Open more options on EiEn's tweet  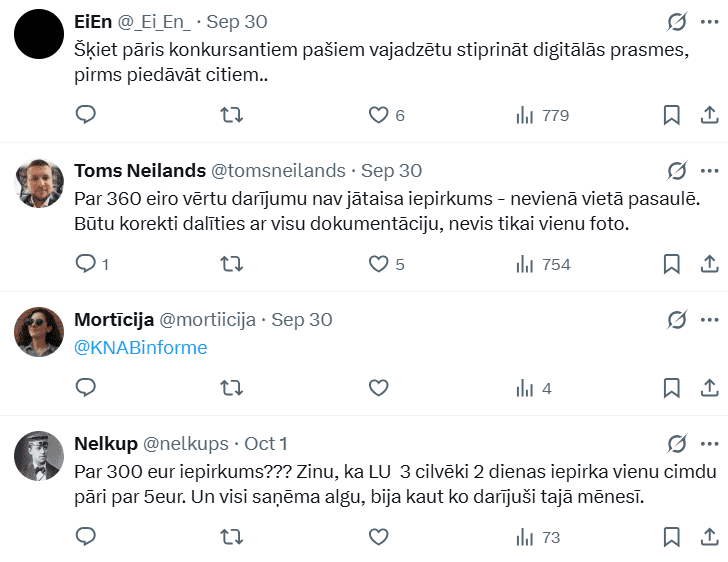pyautogui.click(x=709, y=22)
